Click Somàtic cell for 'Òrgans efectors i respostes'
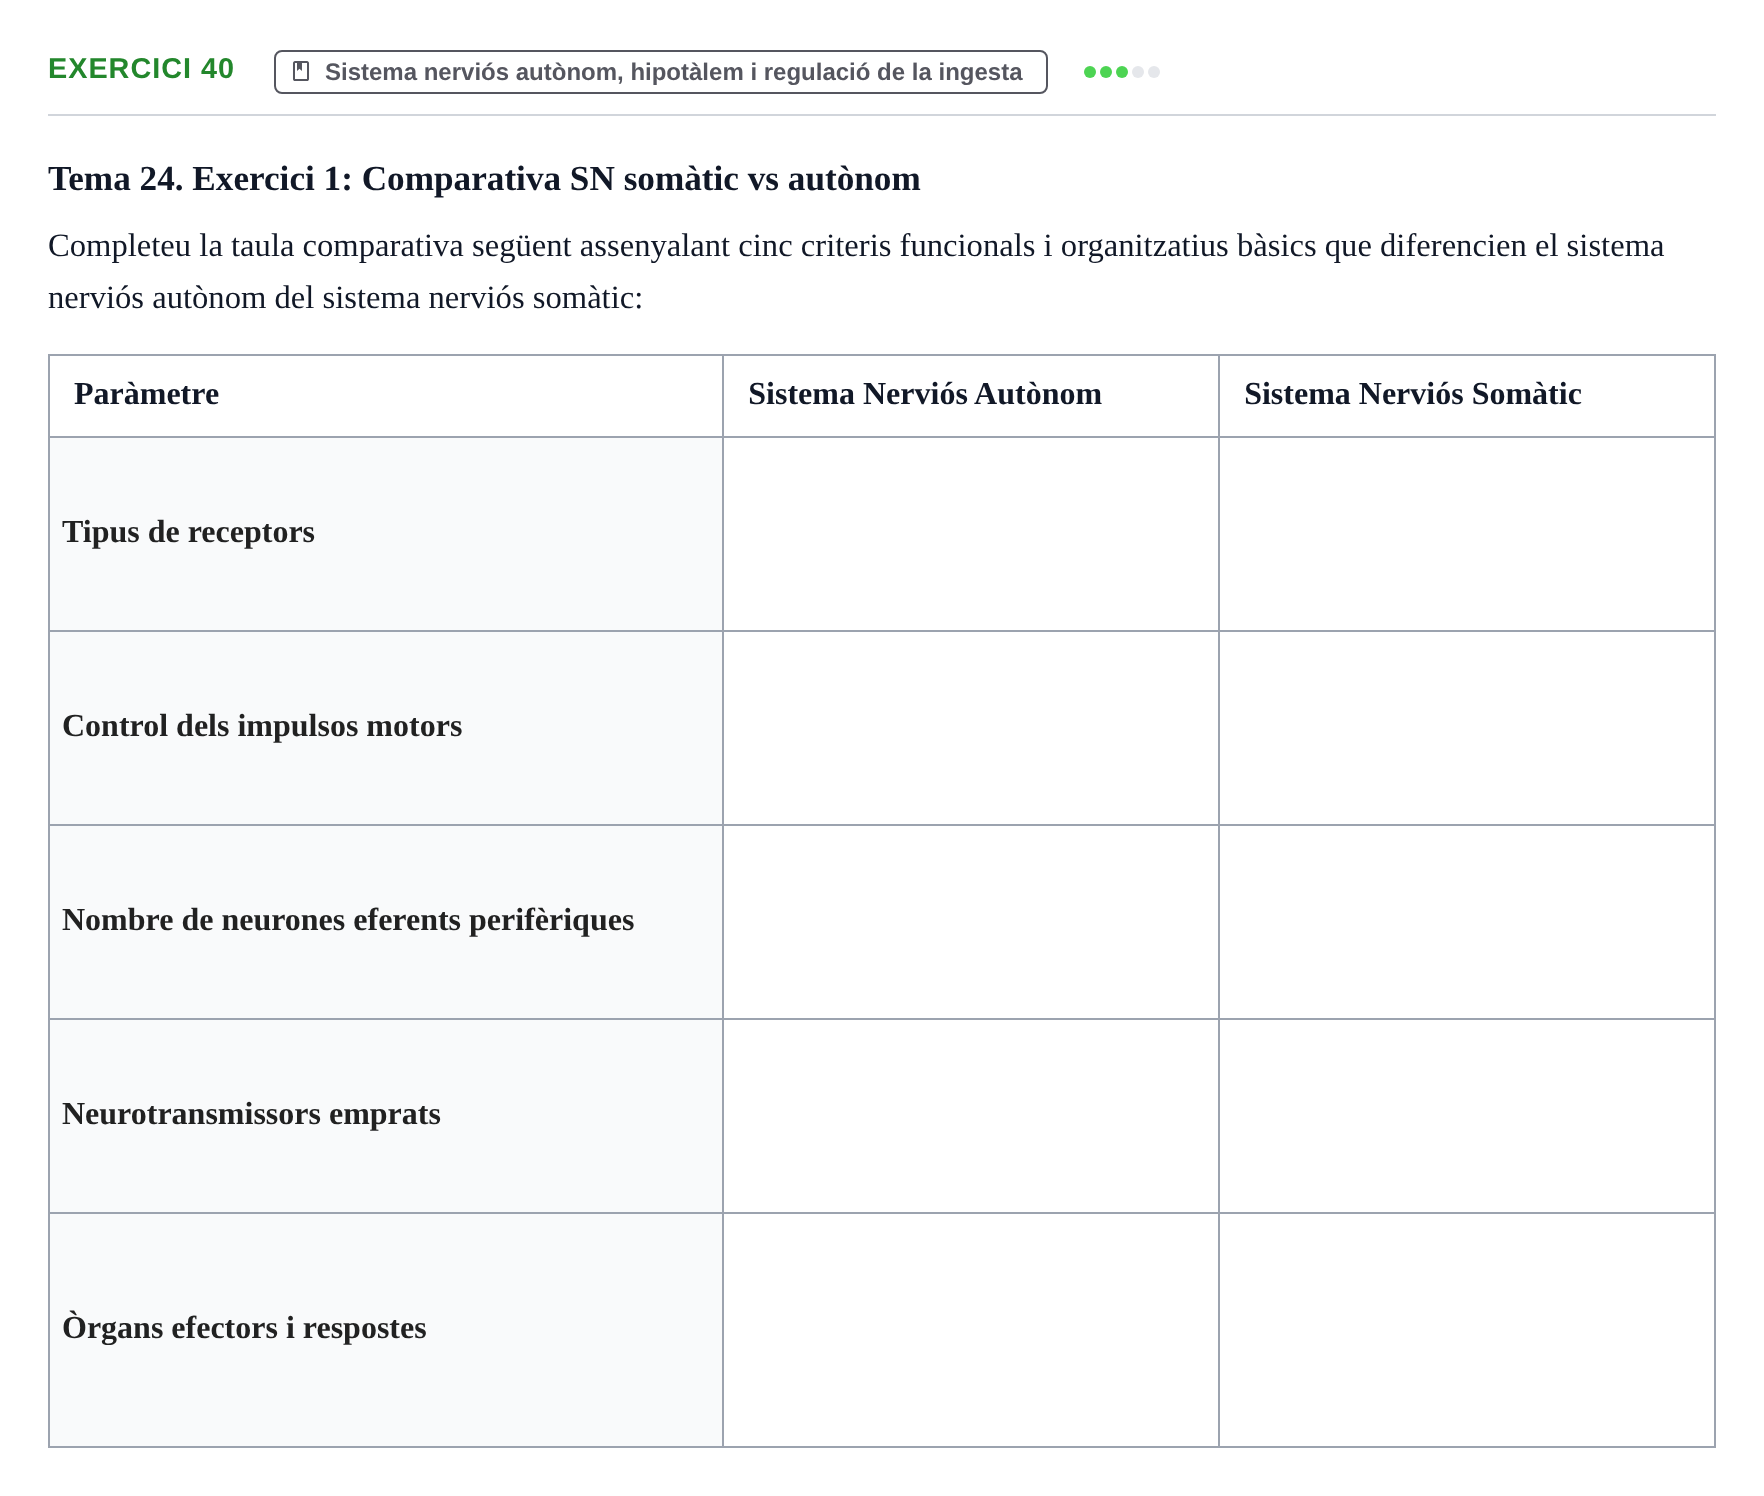This screenshot has height=1496, width=1764. tap(1467, 1330)
